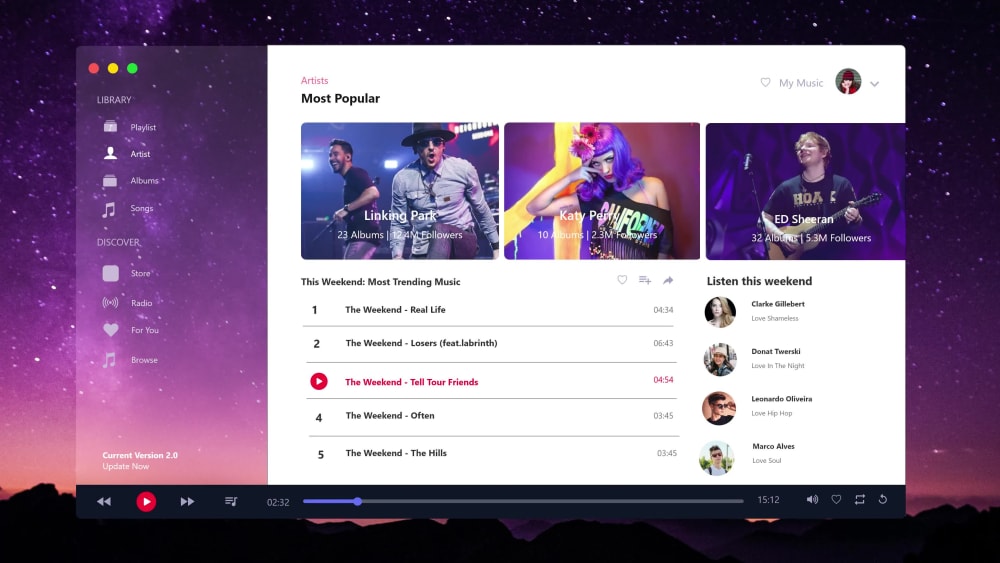Click the Artists breadcrumb link

pos(314,80)
